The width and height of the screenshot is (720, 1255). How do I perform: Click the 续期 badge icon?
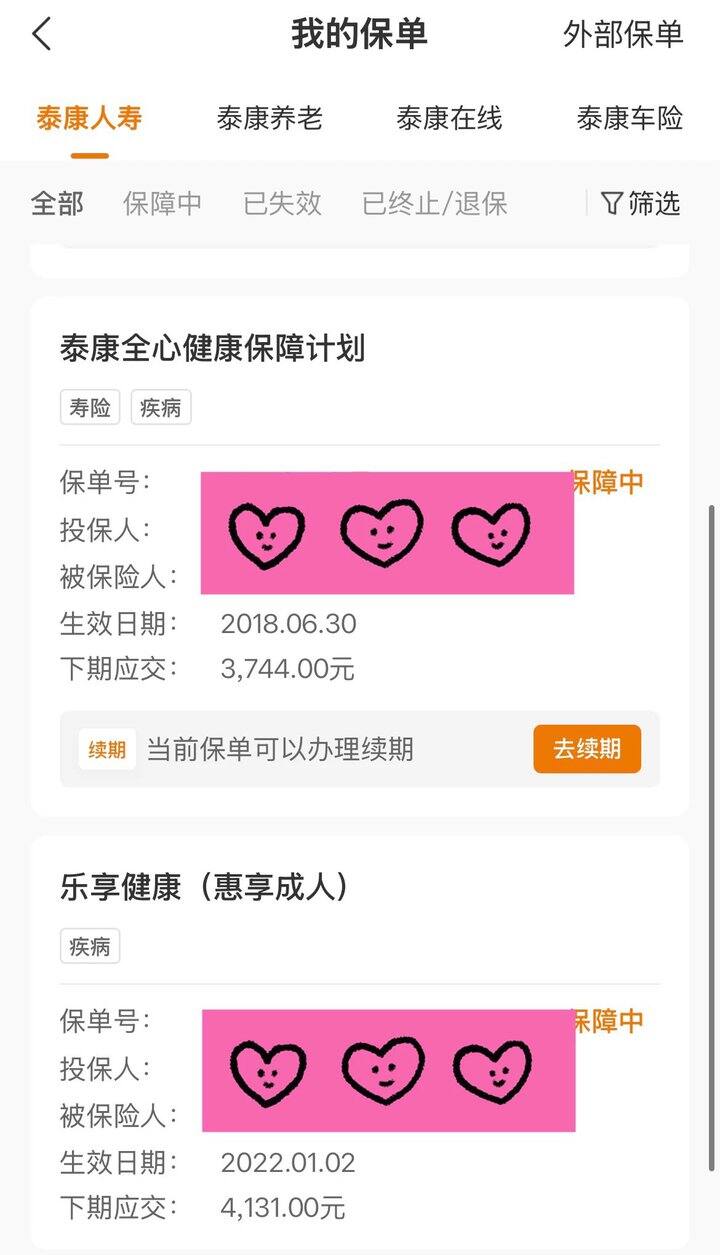coord(107,749)
